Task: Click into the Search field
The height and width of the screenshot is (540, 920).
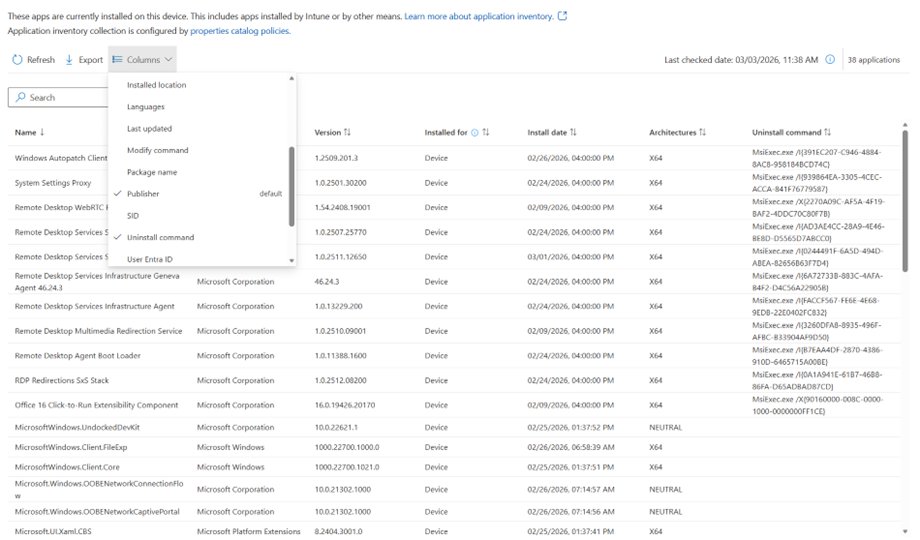Action: click(59, 97)
